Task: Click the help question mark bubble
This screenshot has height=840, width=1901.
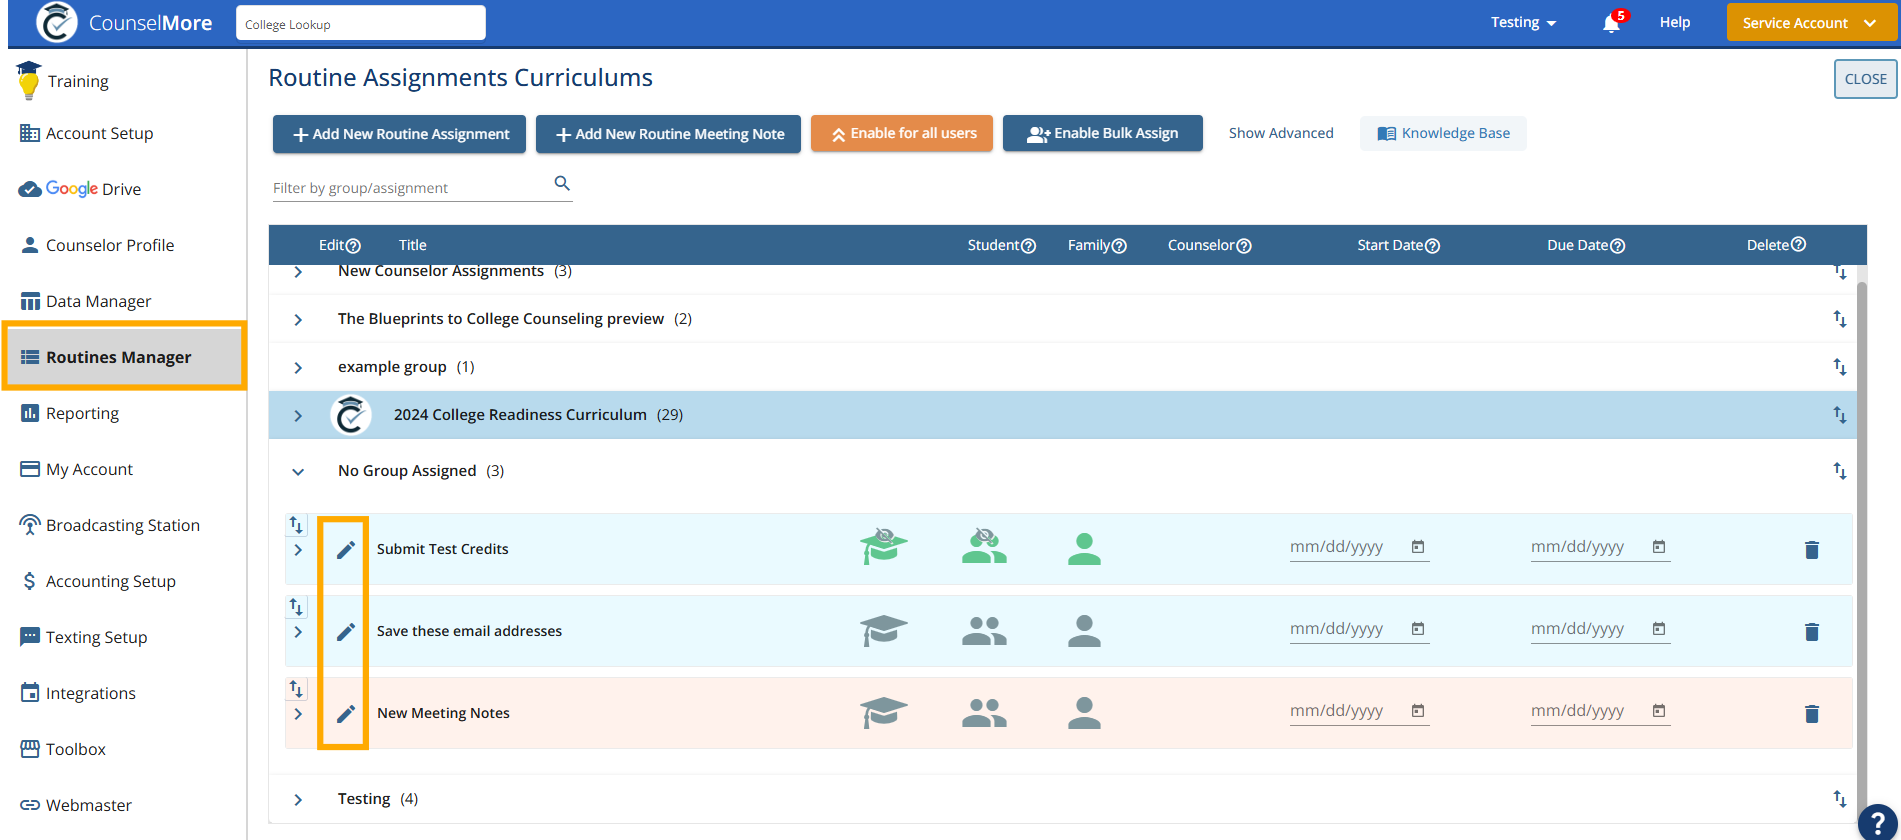Action: 1877,821
